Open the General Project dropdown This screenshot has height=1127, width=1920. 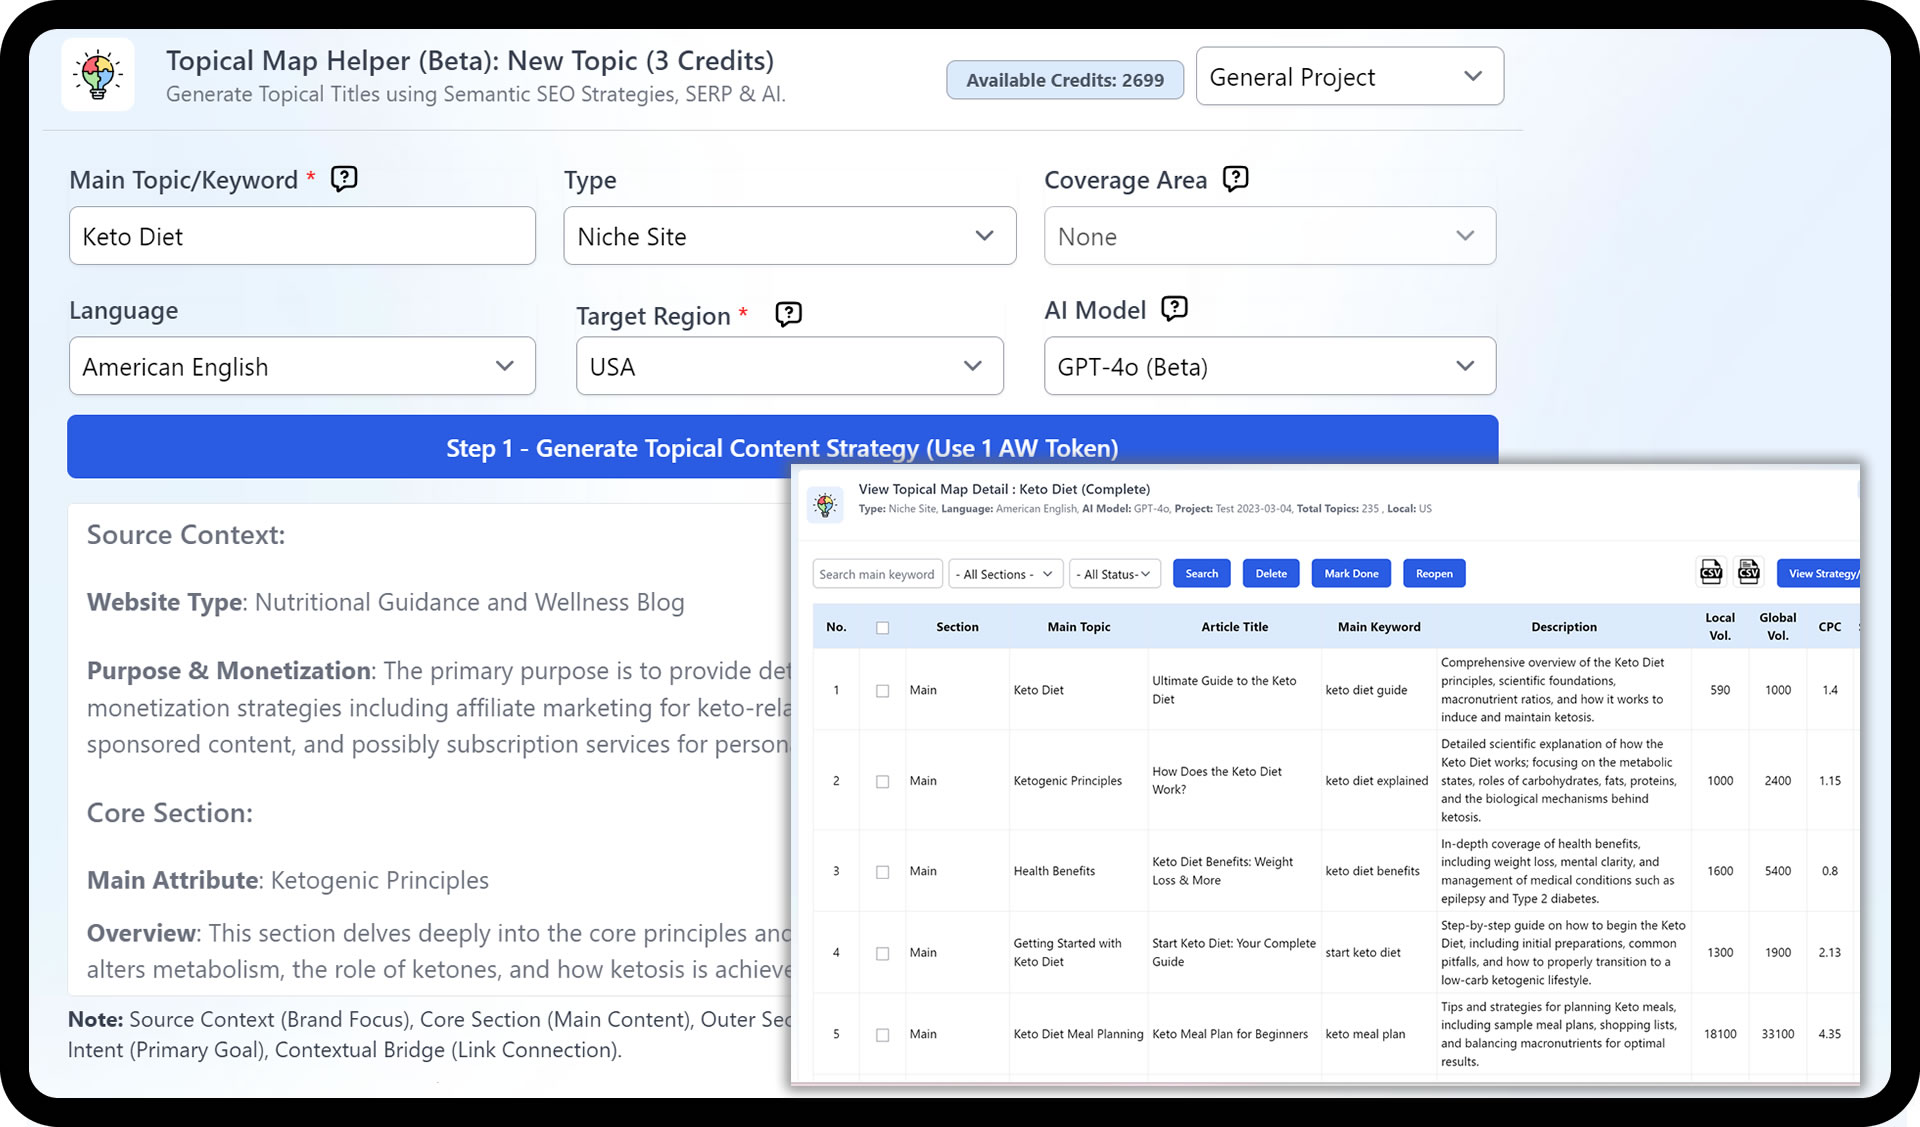[1349, 76]
